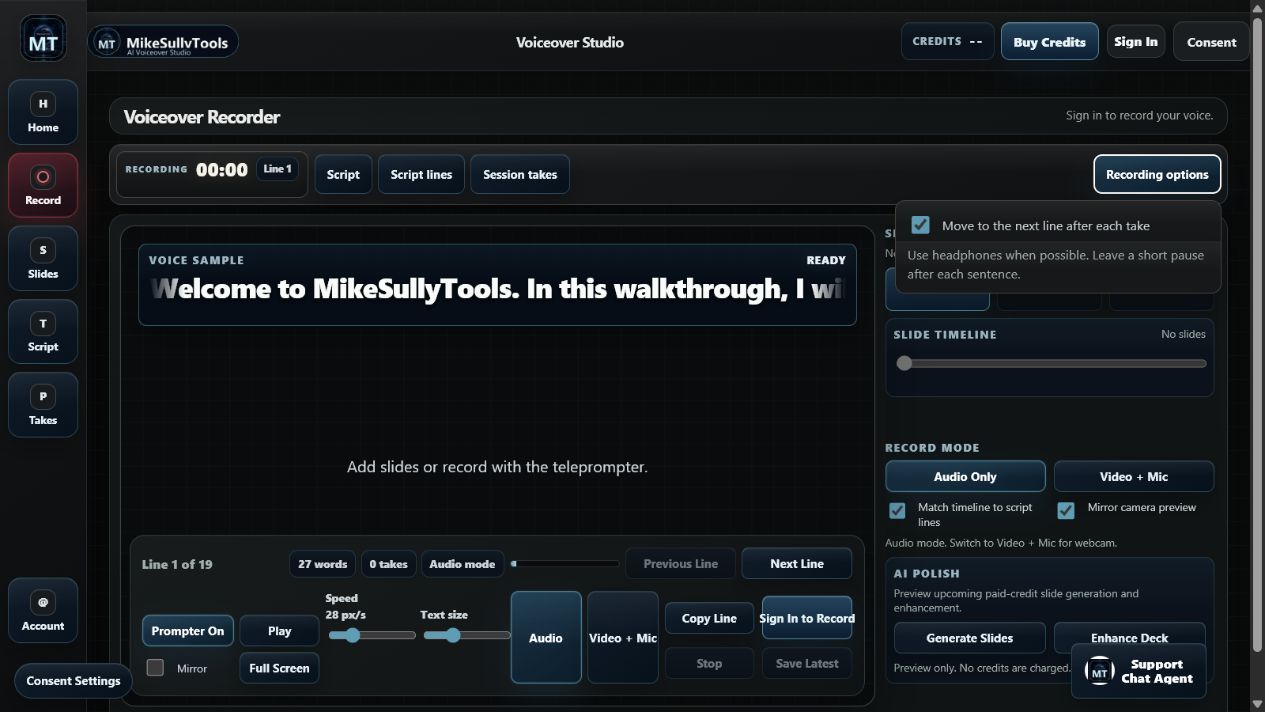Copy Line from the teleprompter
Image resolution: width=1265 pixels, height=712 pixels.
tap(709, 618)
